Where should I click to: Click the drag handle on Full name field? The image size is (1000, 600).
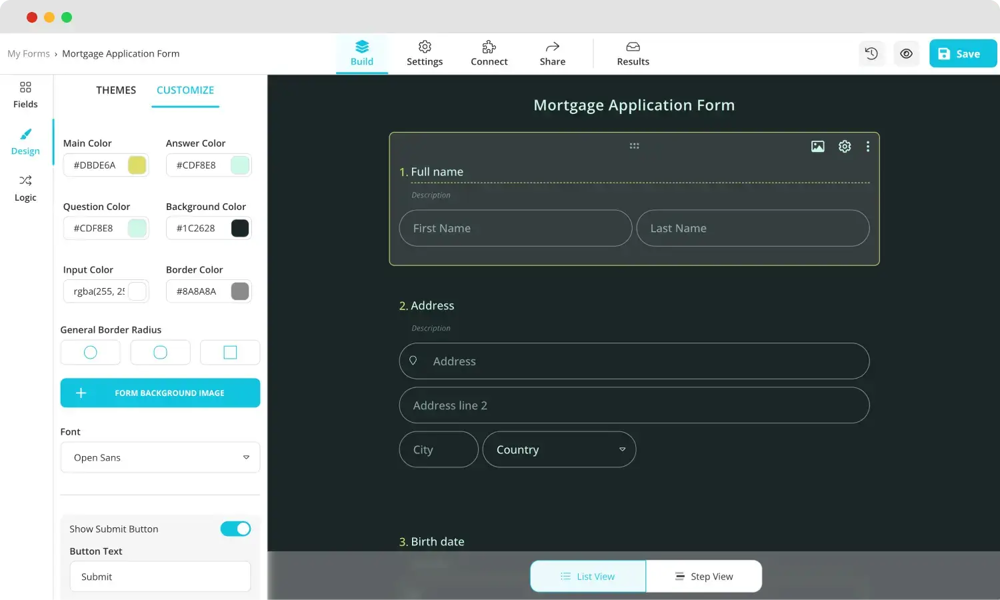coord(634,146)
